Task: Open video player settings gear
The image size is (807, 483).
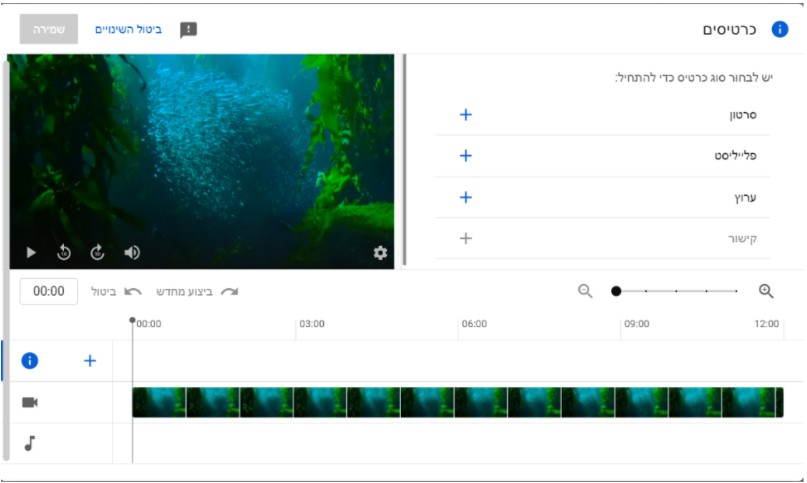Action: coord(380,253)
